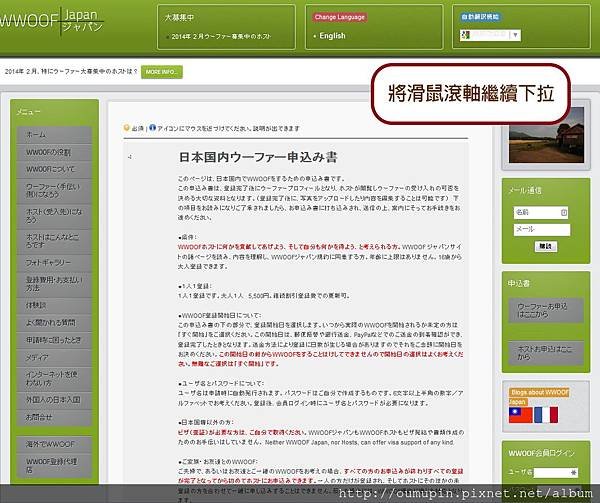Click the blue info icon above the form
This screenshot has width=600, height=503.
coord(152,128)
